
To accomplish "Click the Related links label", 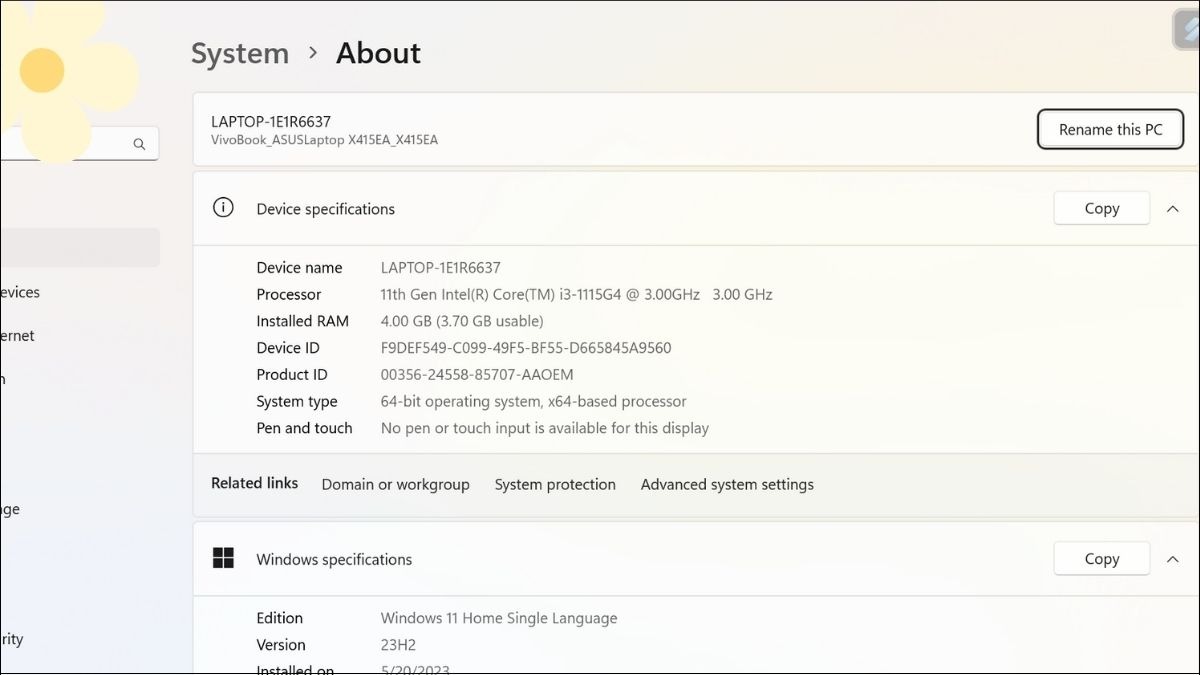I will point(254,483).
